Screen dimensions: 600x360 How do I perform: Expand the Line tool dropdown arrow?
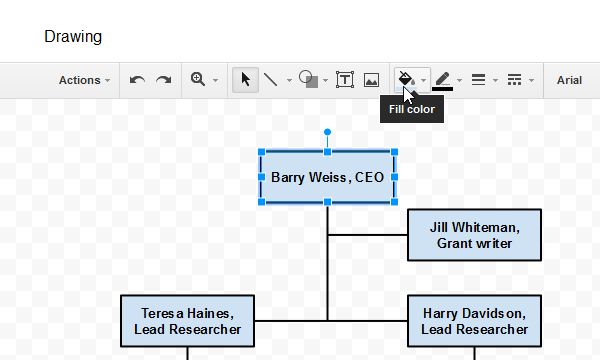click(x=289, y=80)
